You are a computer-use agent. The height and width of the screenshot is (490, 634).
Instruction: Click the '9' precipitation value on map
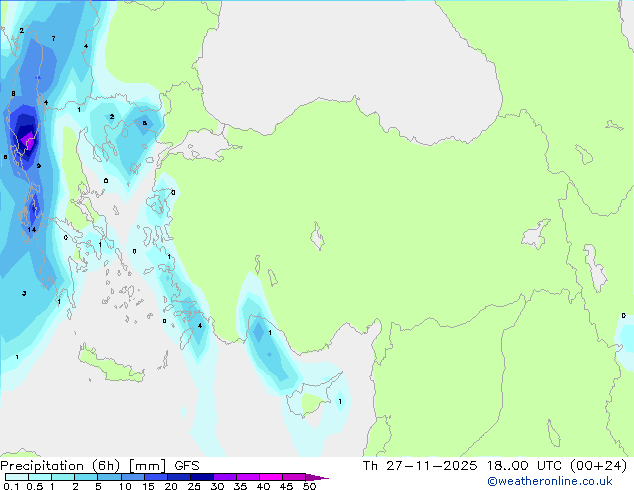click(38, 166)
